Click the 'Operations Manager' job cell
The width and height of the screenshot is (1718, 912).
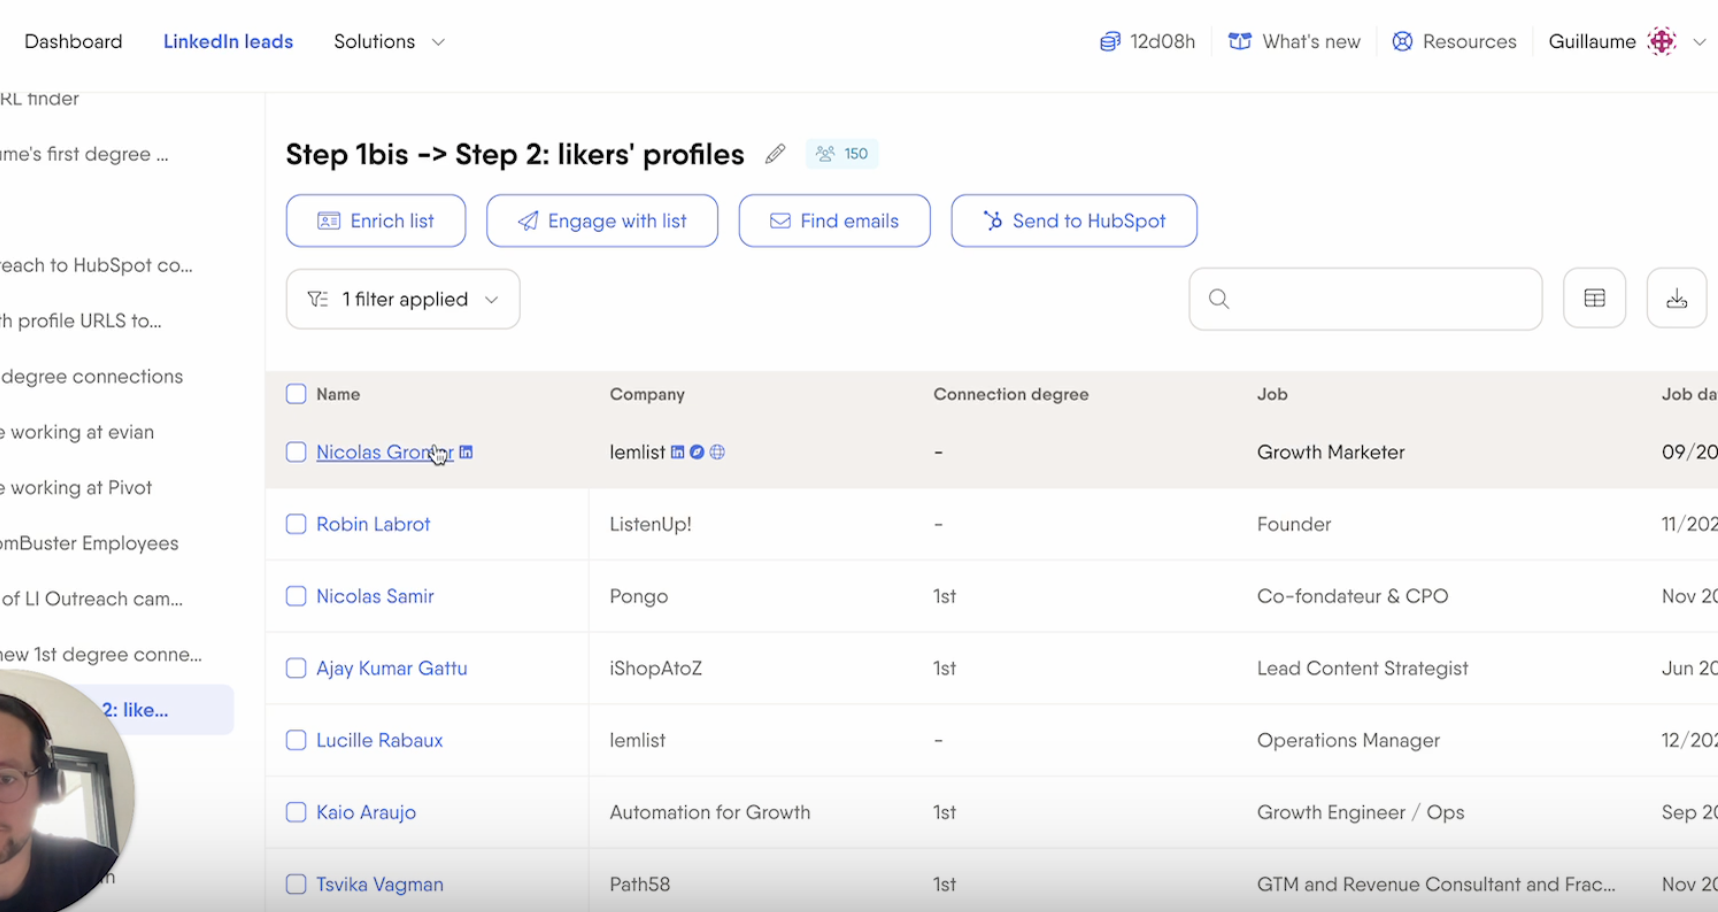(1349, 740)
